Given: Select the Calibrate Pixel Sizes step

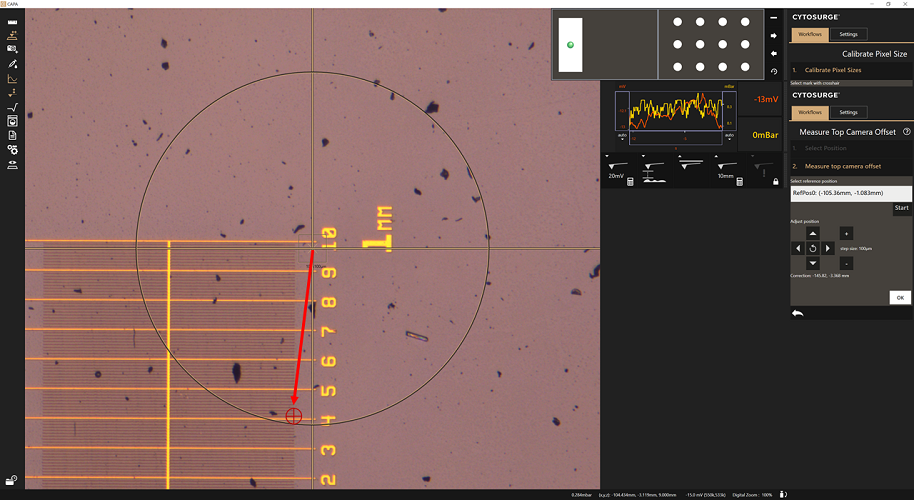Looking at the screenshot, I should [850, 70].
